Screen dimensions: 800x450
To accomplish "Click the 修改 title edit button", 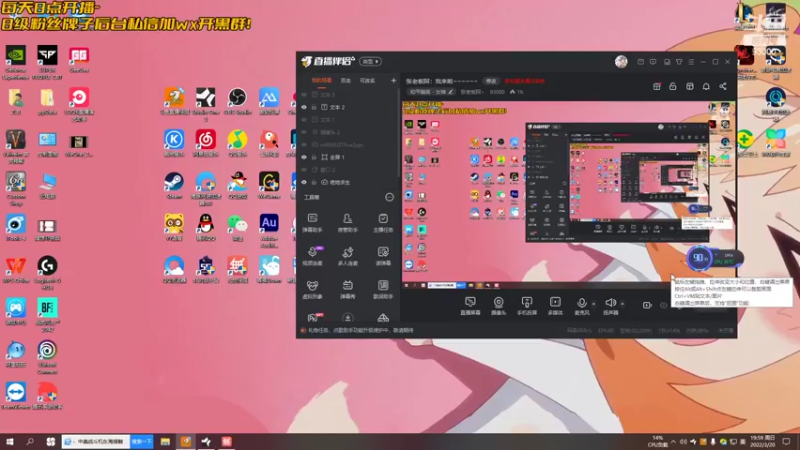I will click(491, 81).
